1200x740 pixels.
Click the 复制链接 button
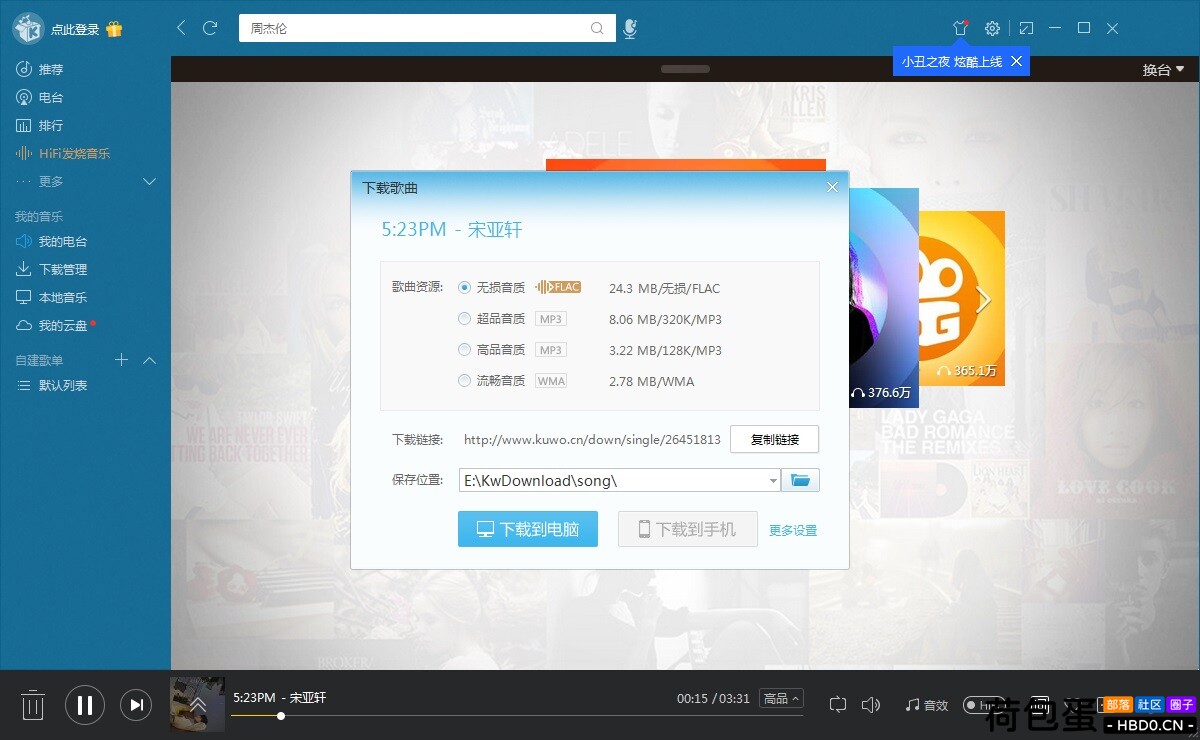click(774, 439)
